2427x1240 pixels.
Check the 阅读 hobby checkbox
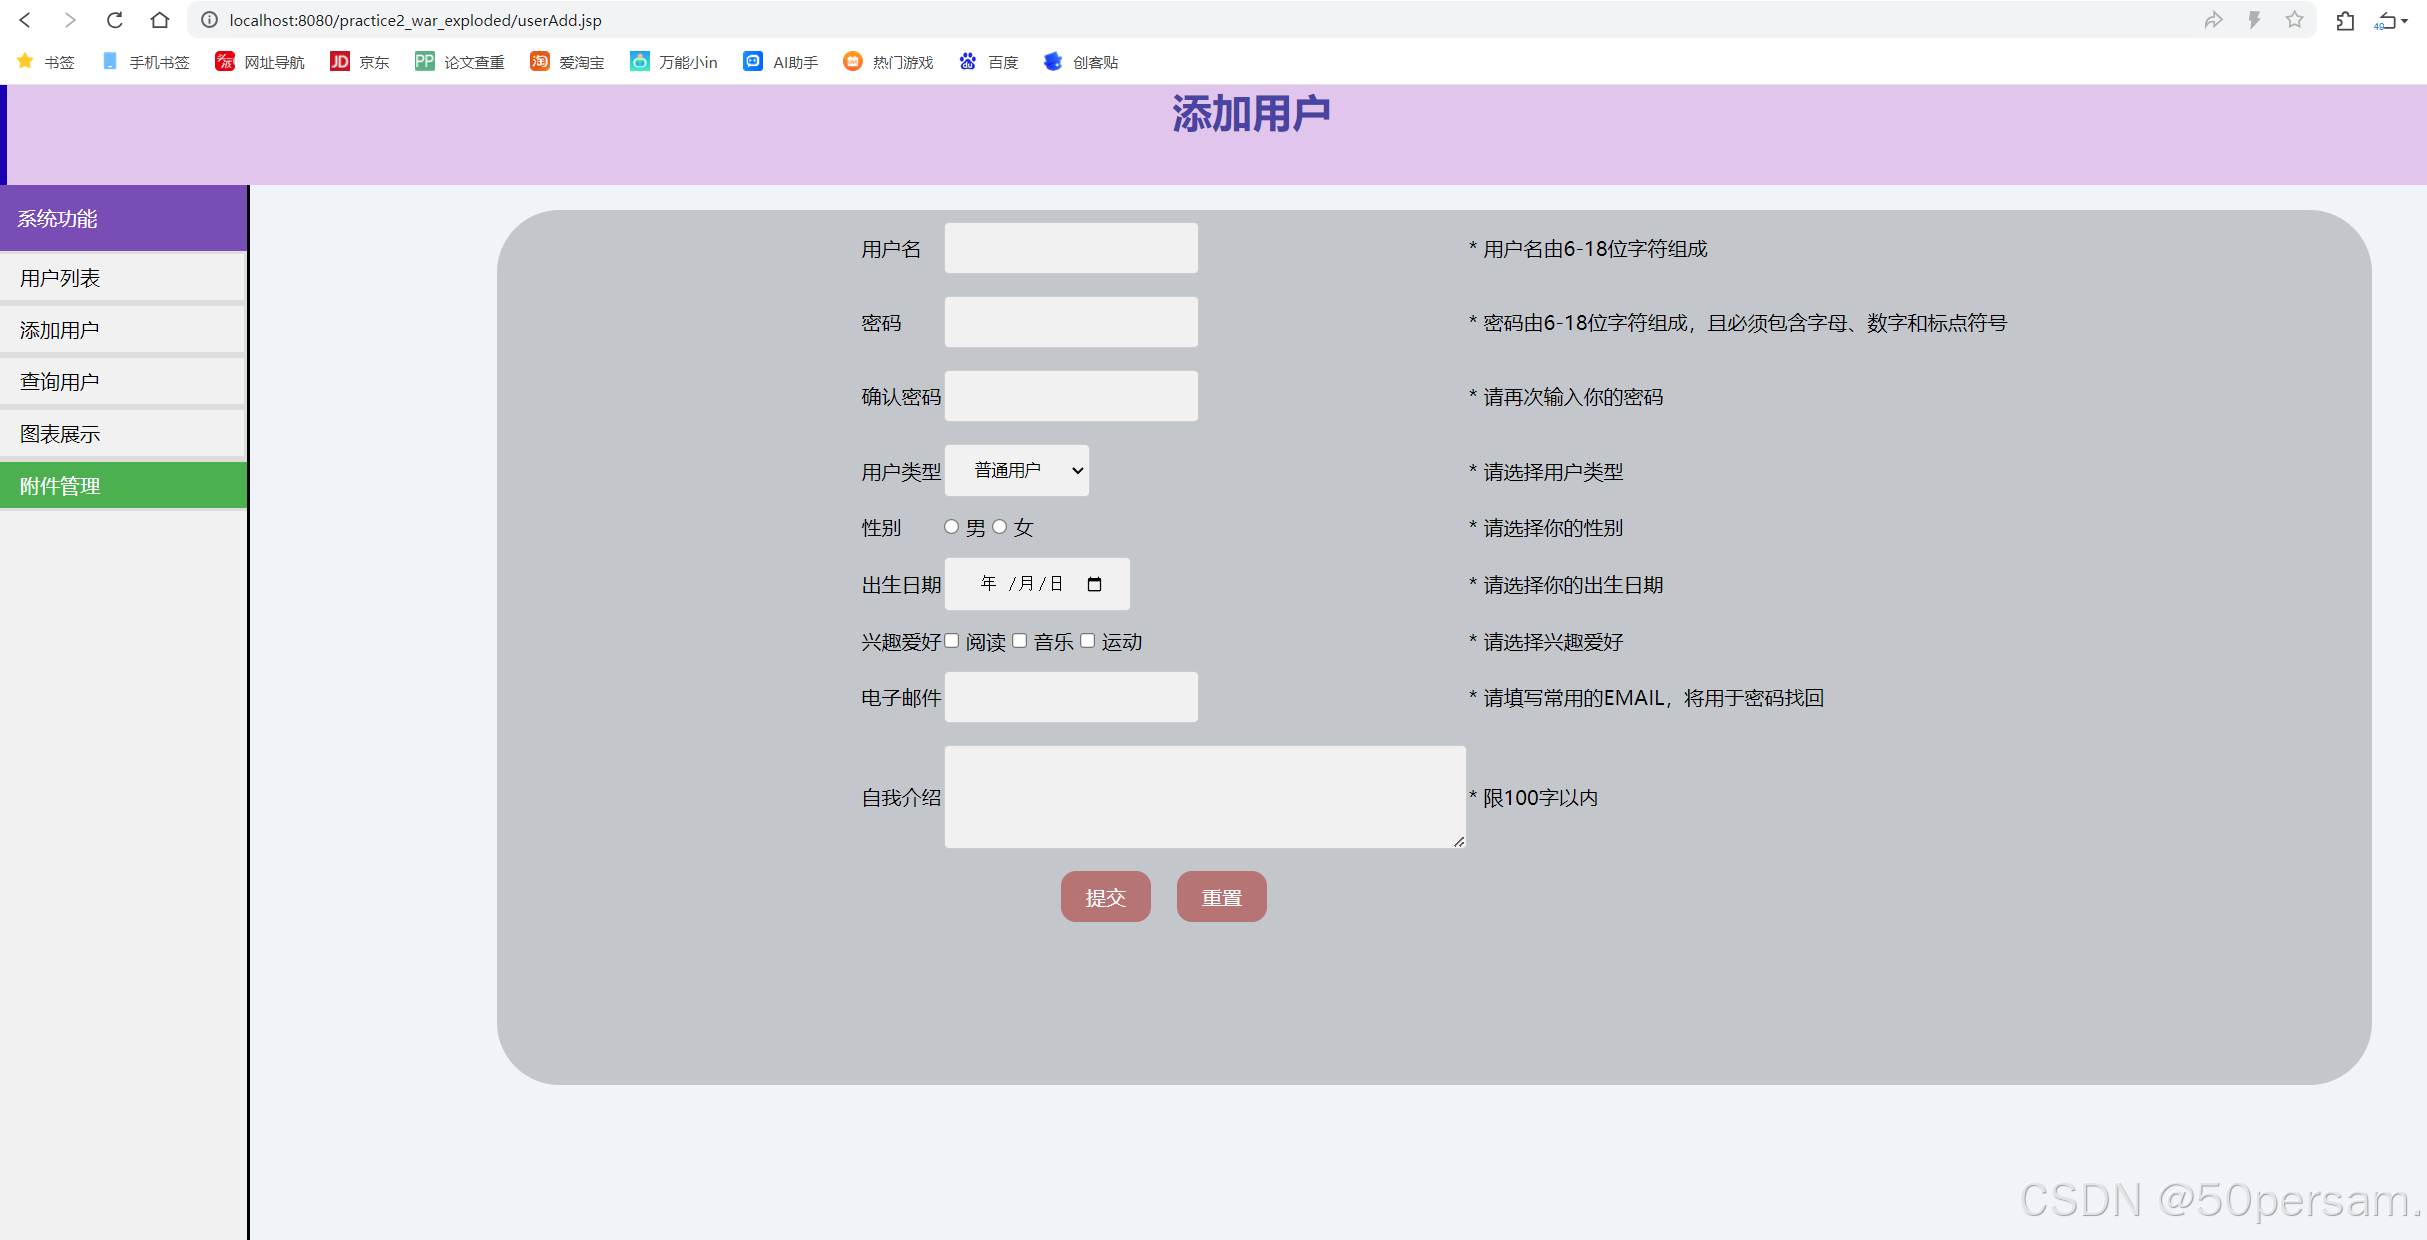[951, 641]
